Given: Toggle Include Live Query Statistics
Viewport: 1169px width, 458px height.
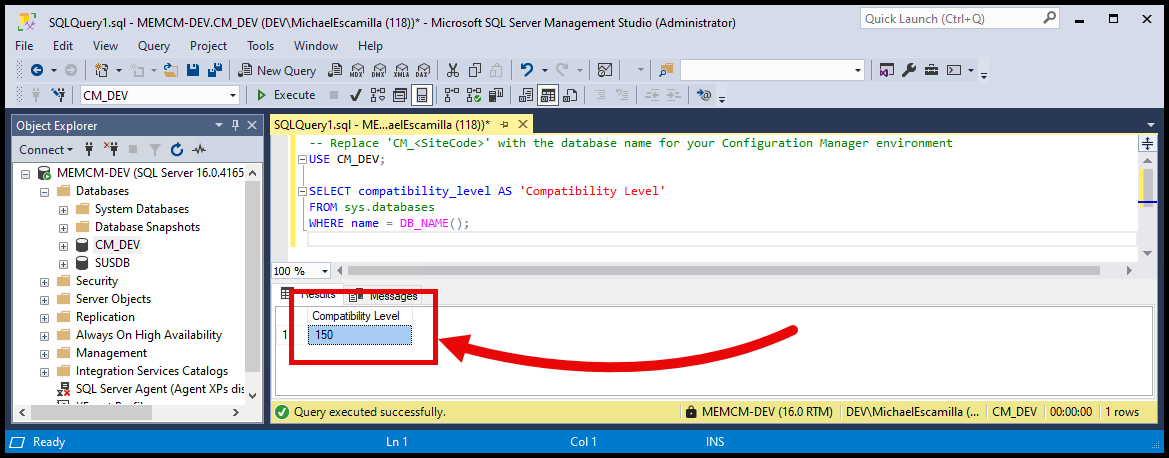Looking at the screenshot, I should click(x=473, y=95).
